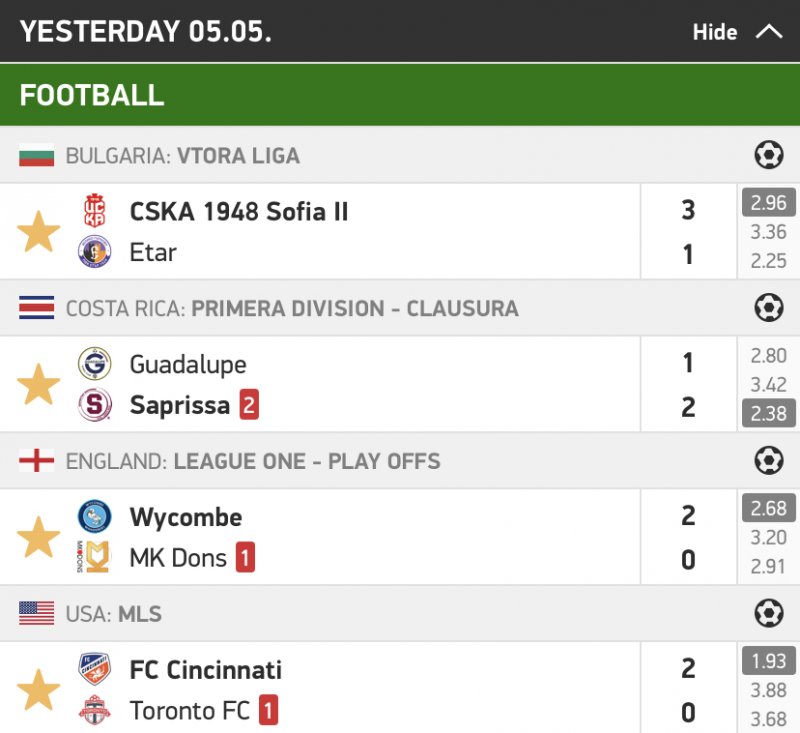Click the Wycombe club badge
Viewport: 800px width, 733px height.
pos(95,517)
